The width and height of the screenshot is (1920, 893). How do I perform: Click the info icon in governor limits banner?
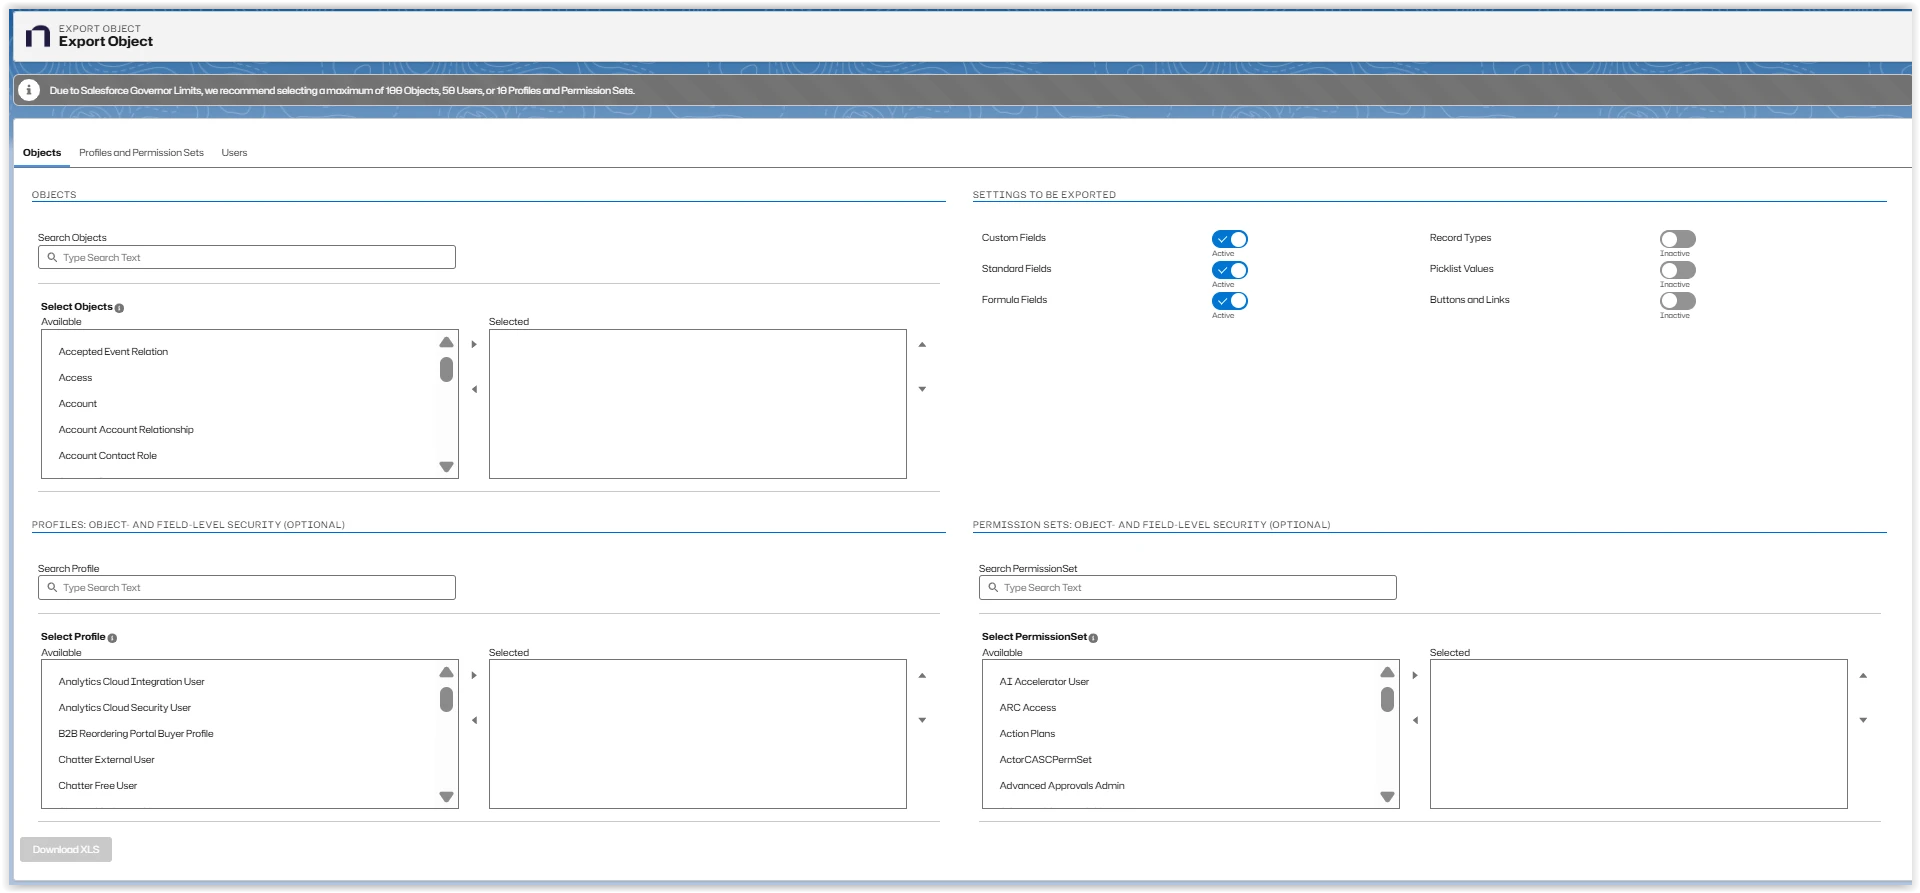click(x=29, y=90)
